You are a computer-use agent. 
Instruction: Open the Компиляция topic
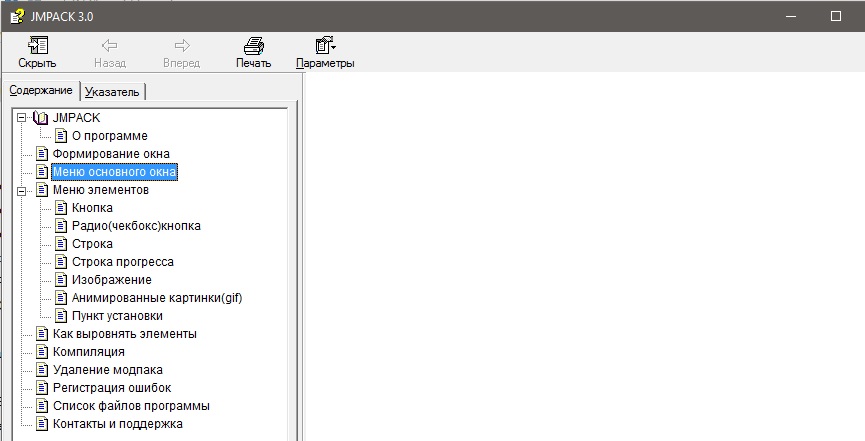88,352
